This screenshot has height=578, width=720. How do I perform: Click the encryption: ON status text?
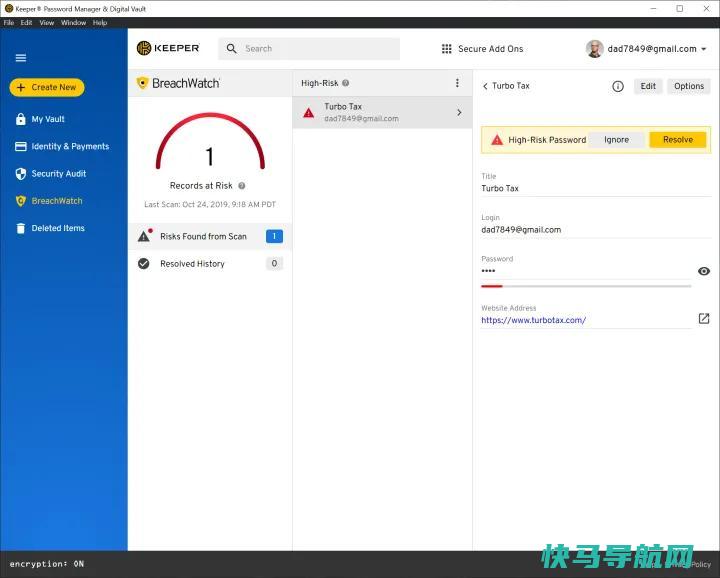[x=46, y=564]
